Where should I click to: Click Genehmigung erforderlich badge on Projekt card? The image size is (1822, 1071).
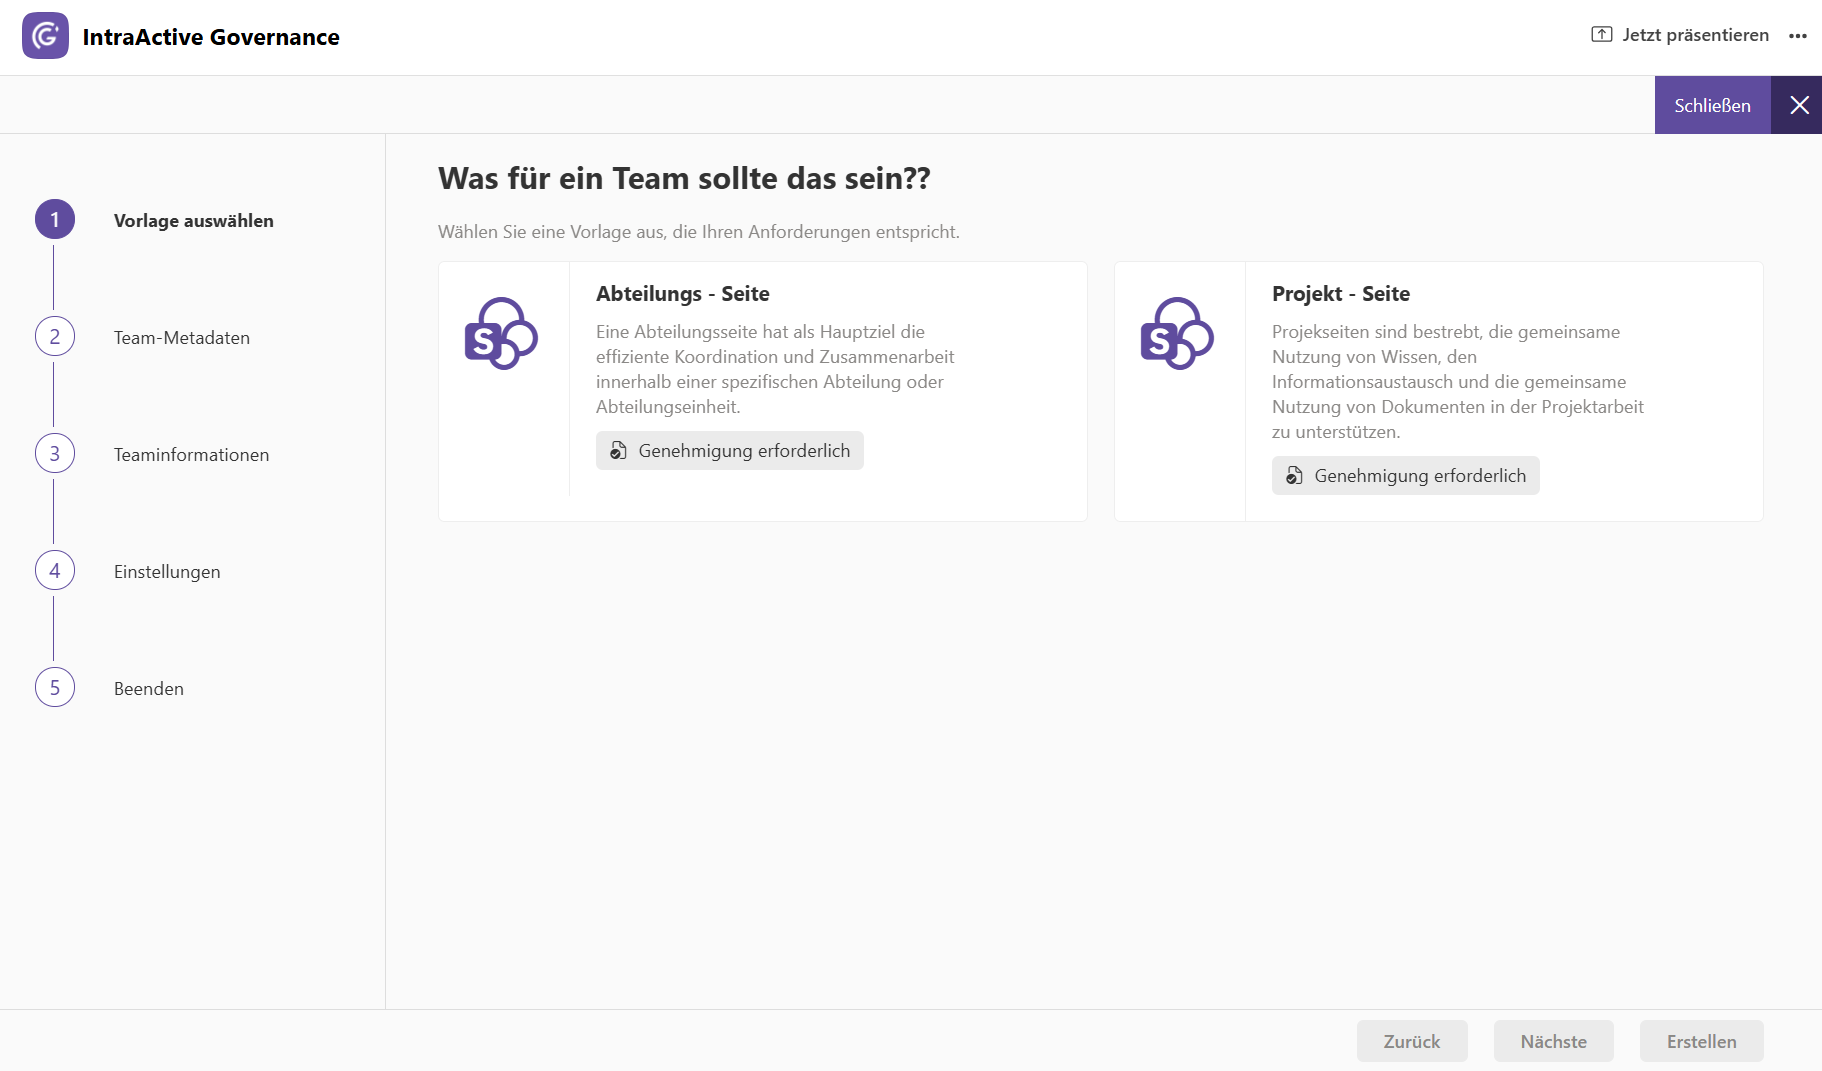(x=1406, y=476)
